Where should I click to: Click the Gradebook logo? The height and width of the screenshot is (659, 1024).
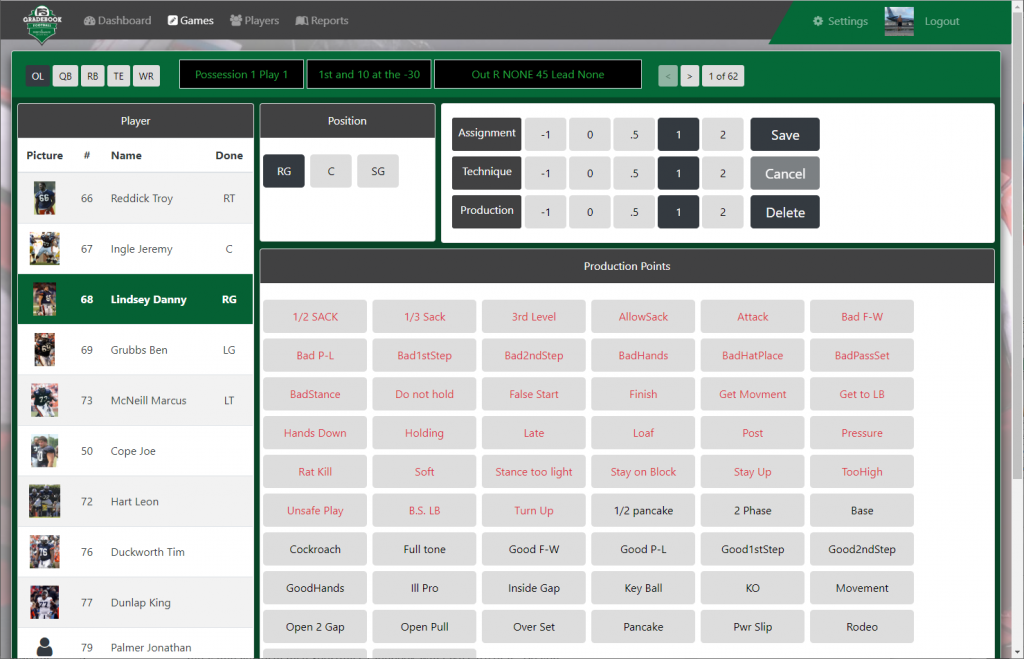point(42,24)
